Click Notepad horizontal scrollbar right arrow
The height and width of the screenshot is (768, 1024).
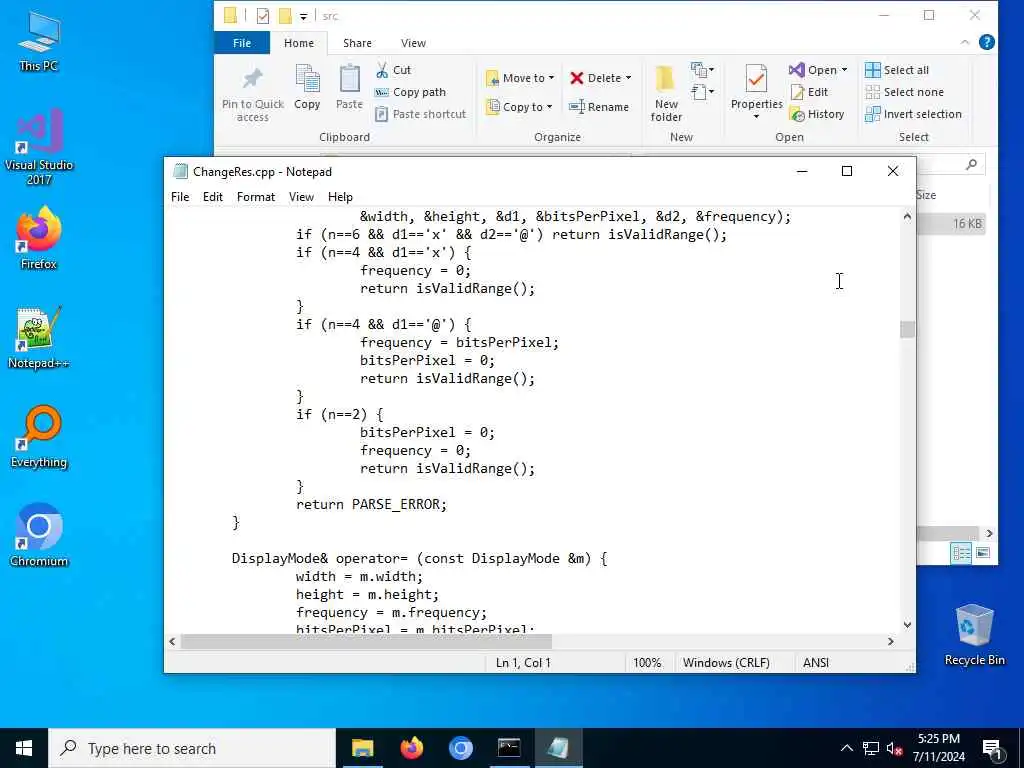click(891, 641)
